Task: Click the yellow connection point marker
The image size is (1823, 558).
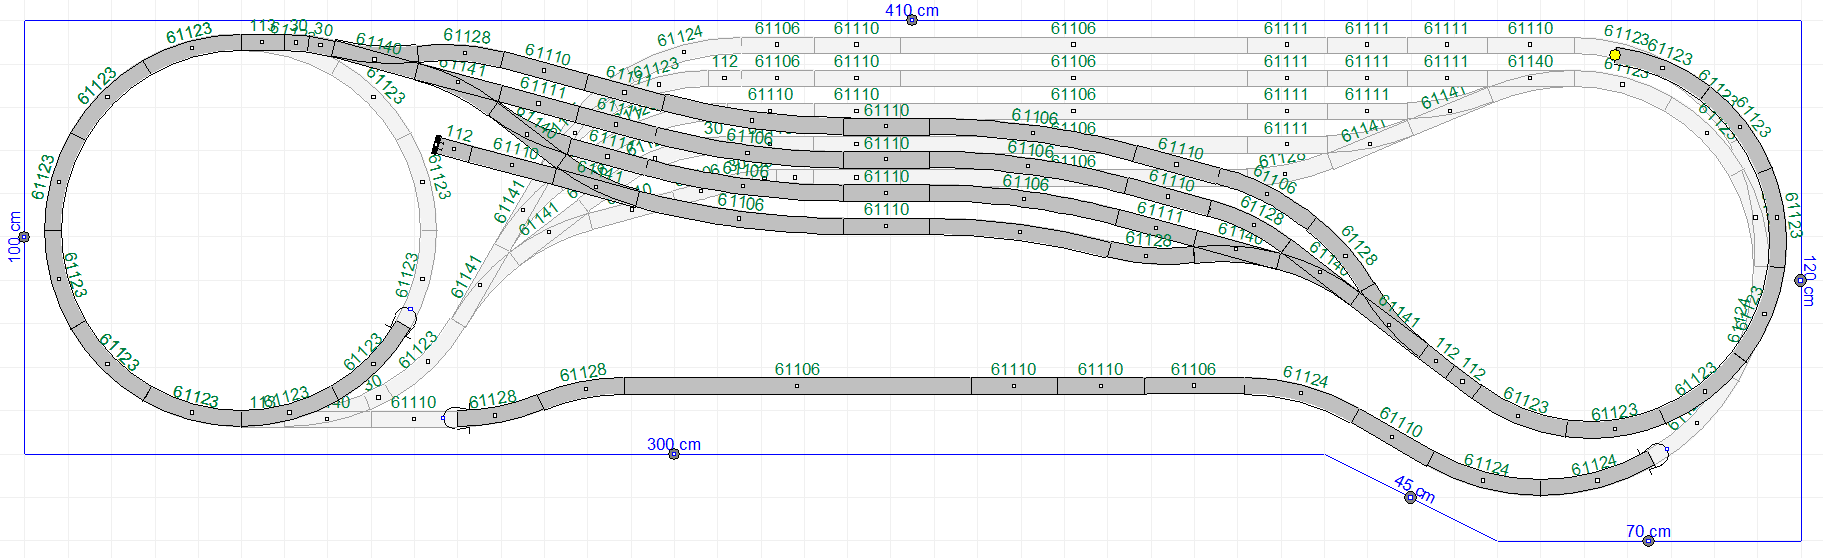Action: [1614, 55]
